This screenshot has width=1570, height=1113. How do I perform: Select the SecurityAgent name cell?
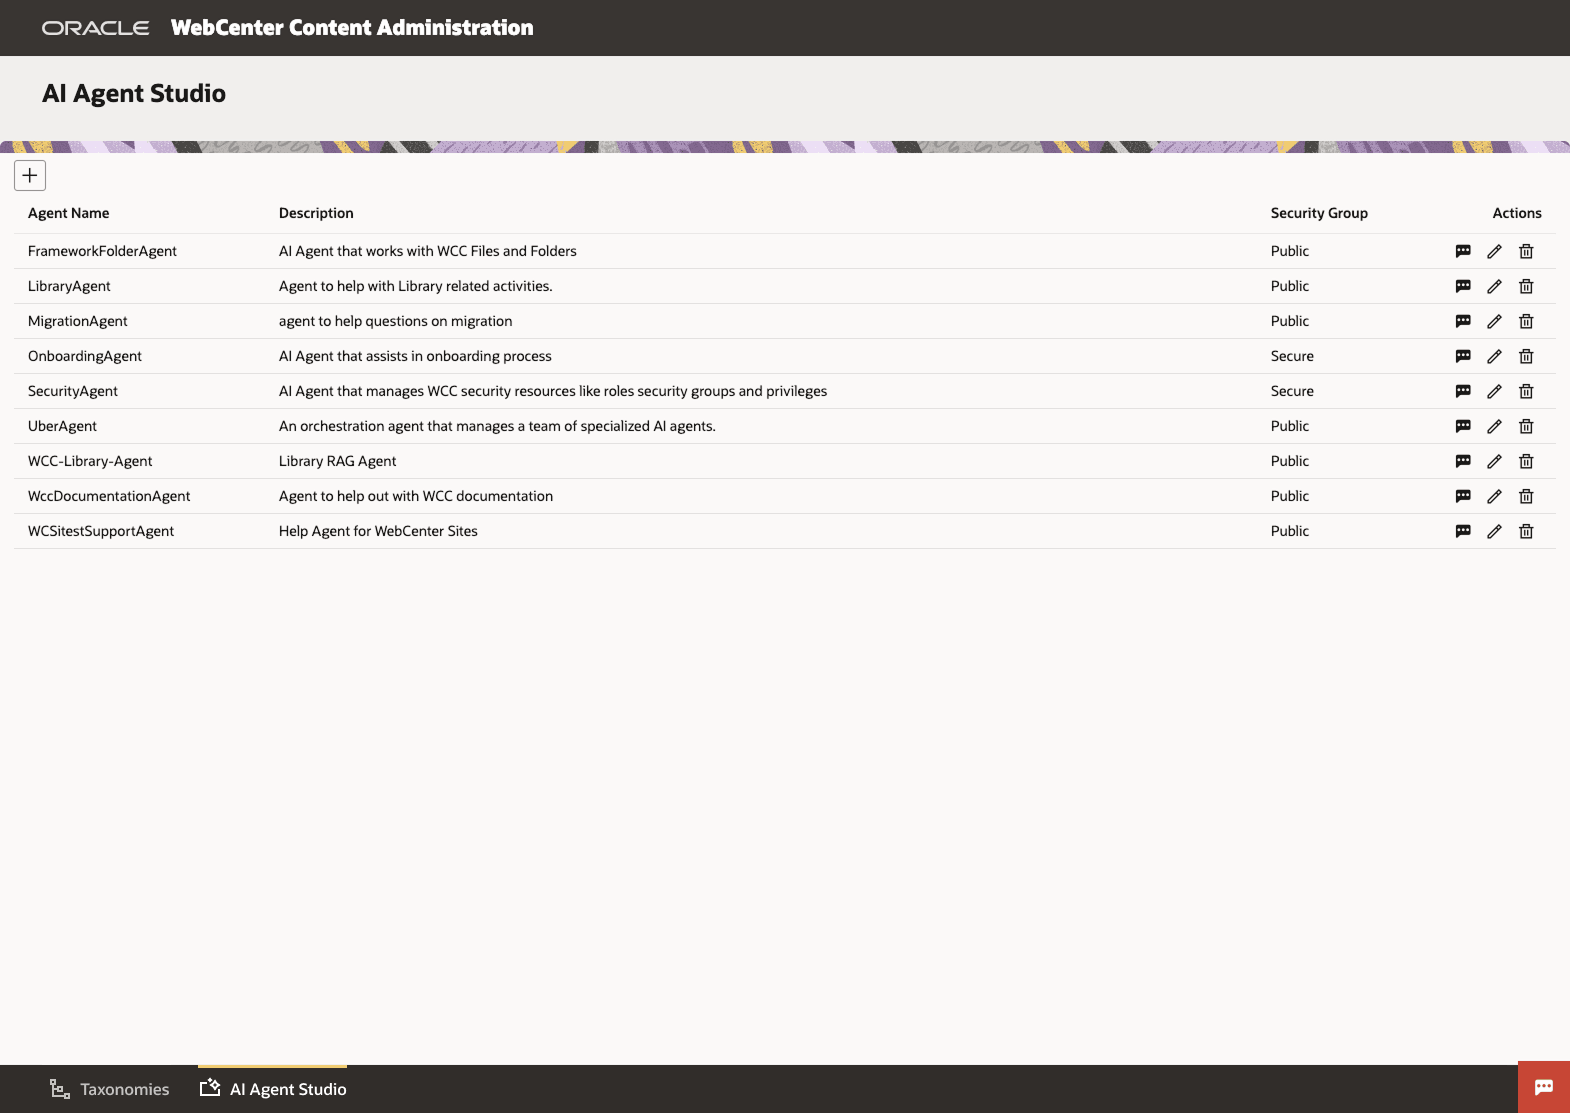coord(73,391)
